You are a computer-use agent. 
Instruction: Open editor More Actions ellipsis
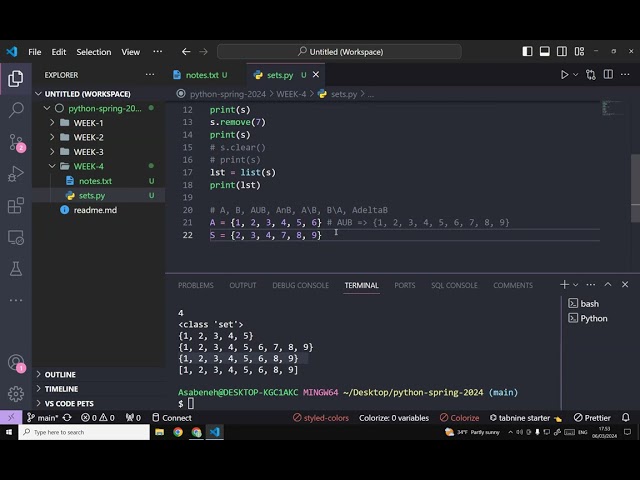[x=625, y=74]
